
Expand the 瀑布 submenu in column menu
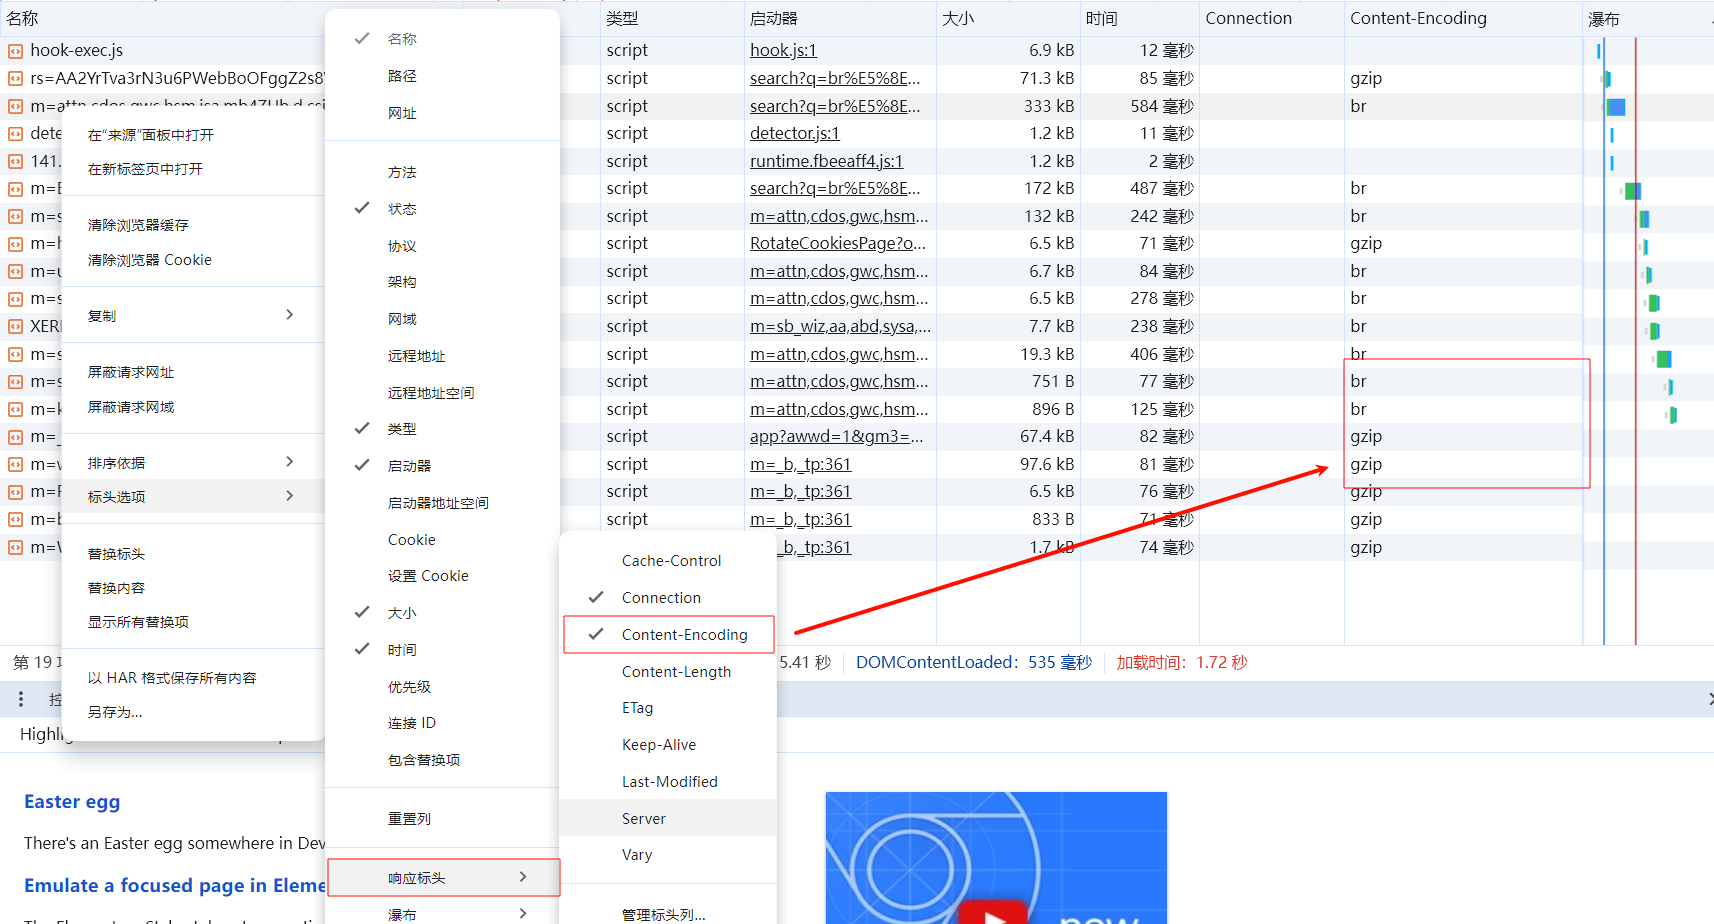(443, 914)
